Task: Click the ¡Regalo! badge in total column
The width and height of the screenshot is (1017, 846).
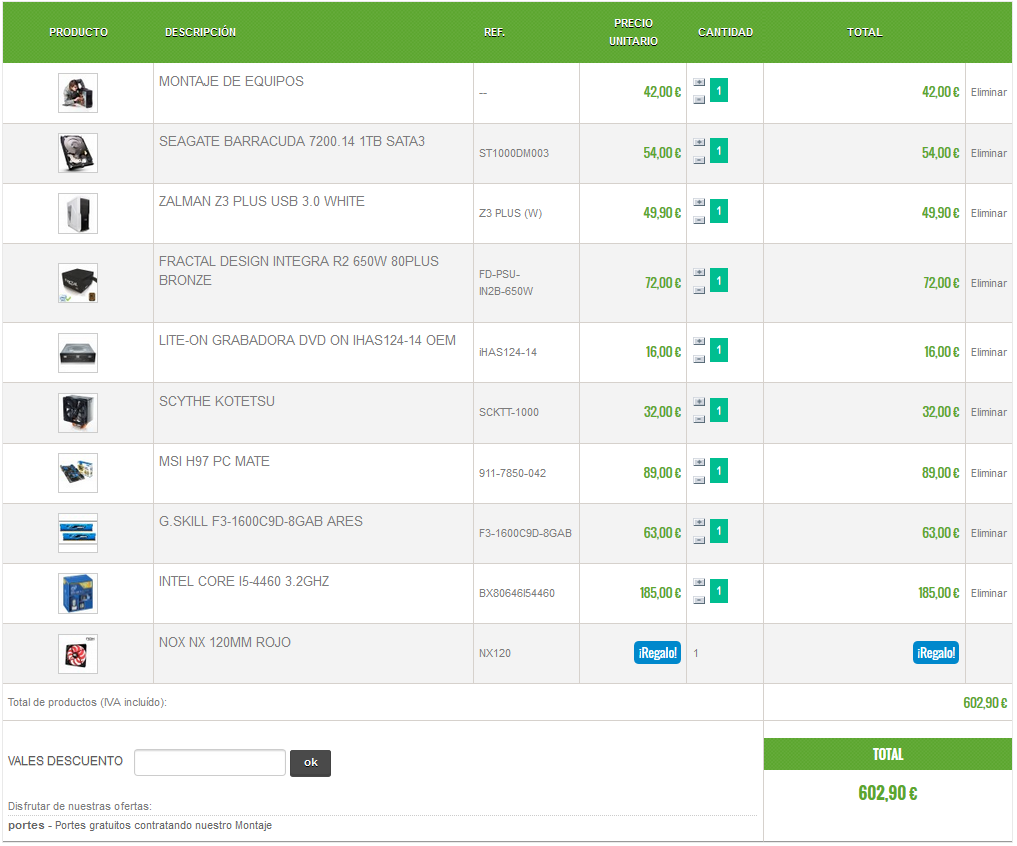Action: coord(935,653)
